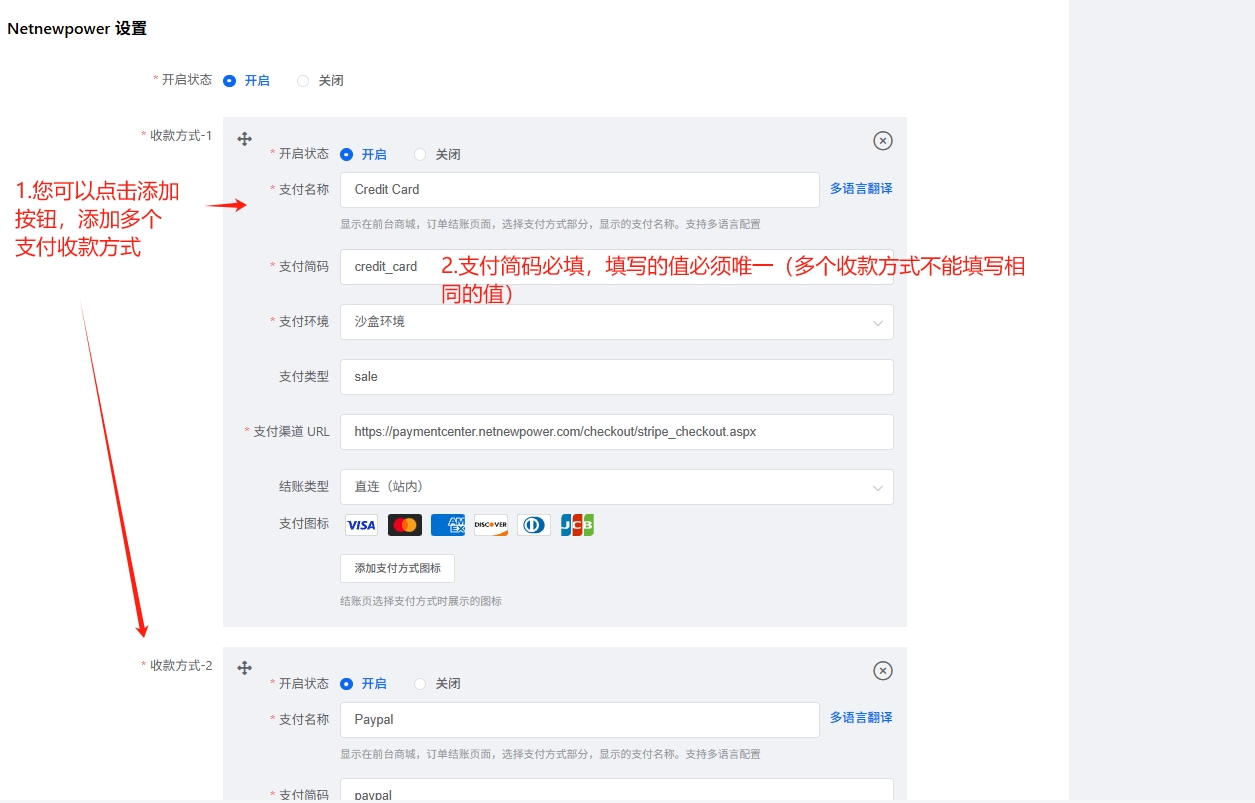Screen dimensions: 1255x803
Task: Select 关闭 radio in 收款方式-2
Action: tap(420, 684)
